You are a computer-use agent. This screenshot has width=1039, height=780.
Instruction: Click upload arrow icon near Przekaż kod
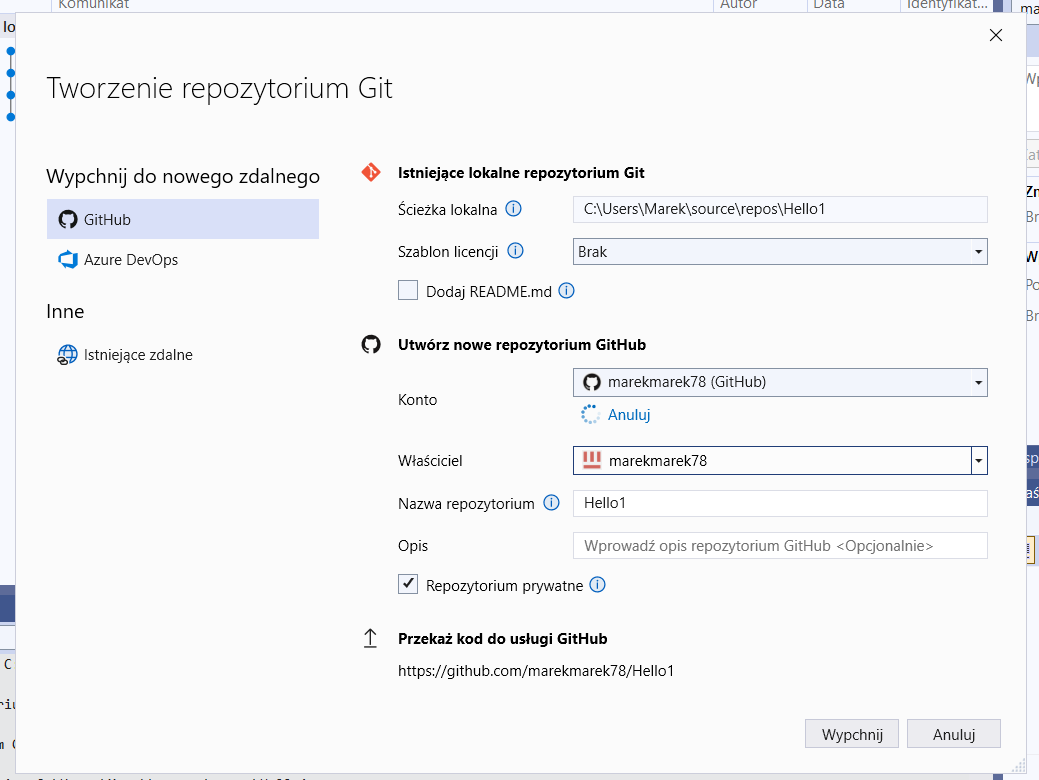(371, 638)
